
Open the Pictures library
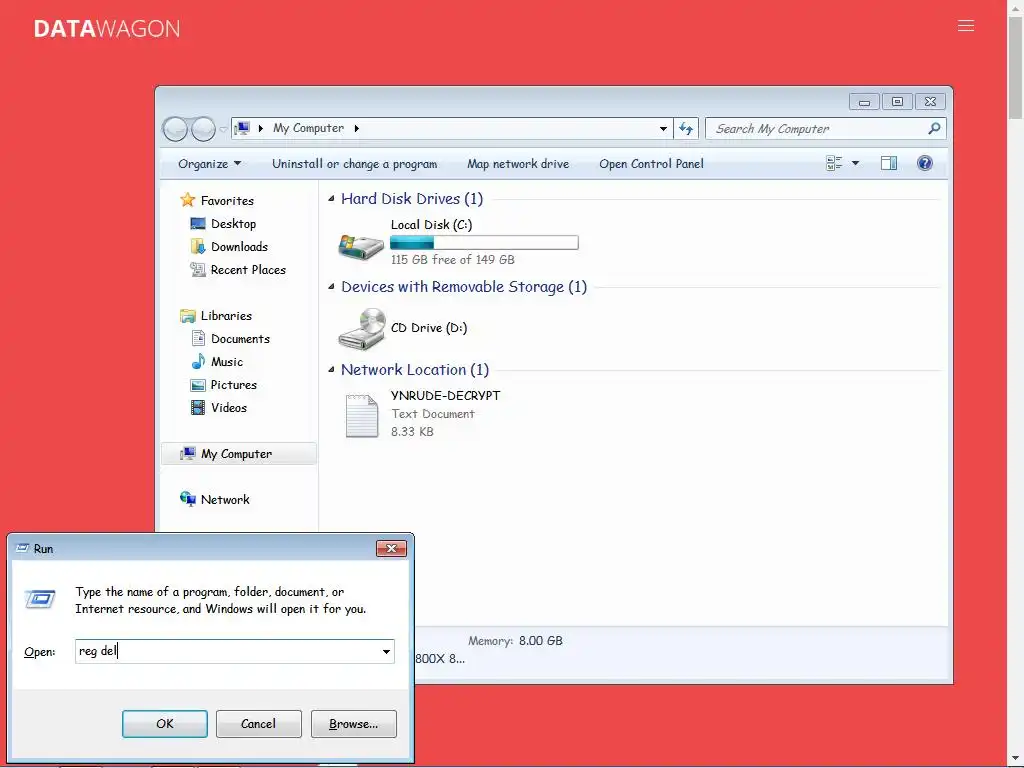(234, 385)
